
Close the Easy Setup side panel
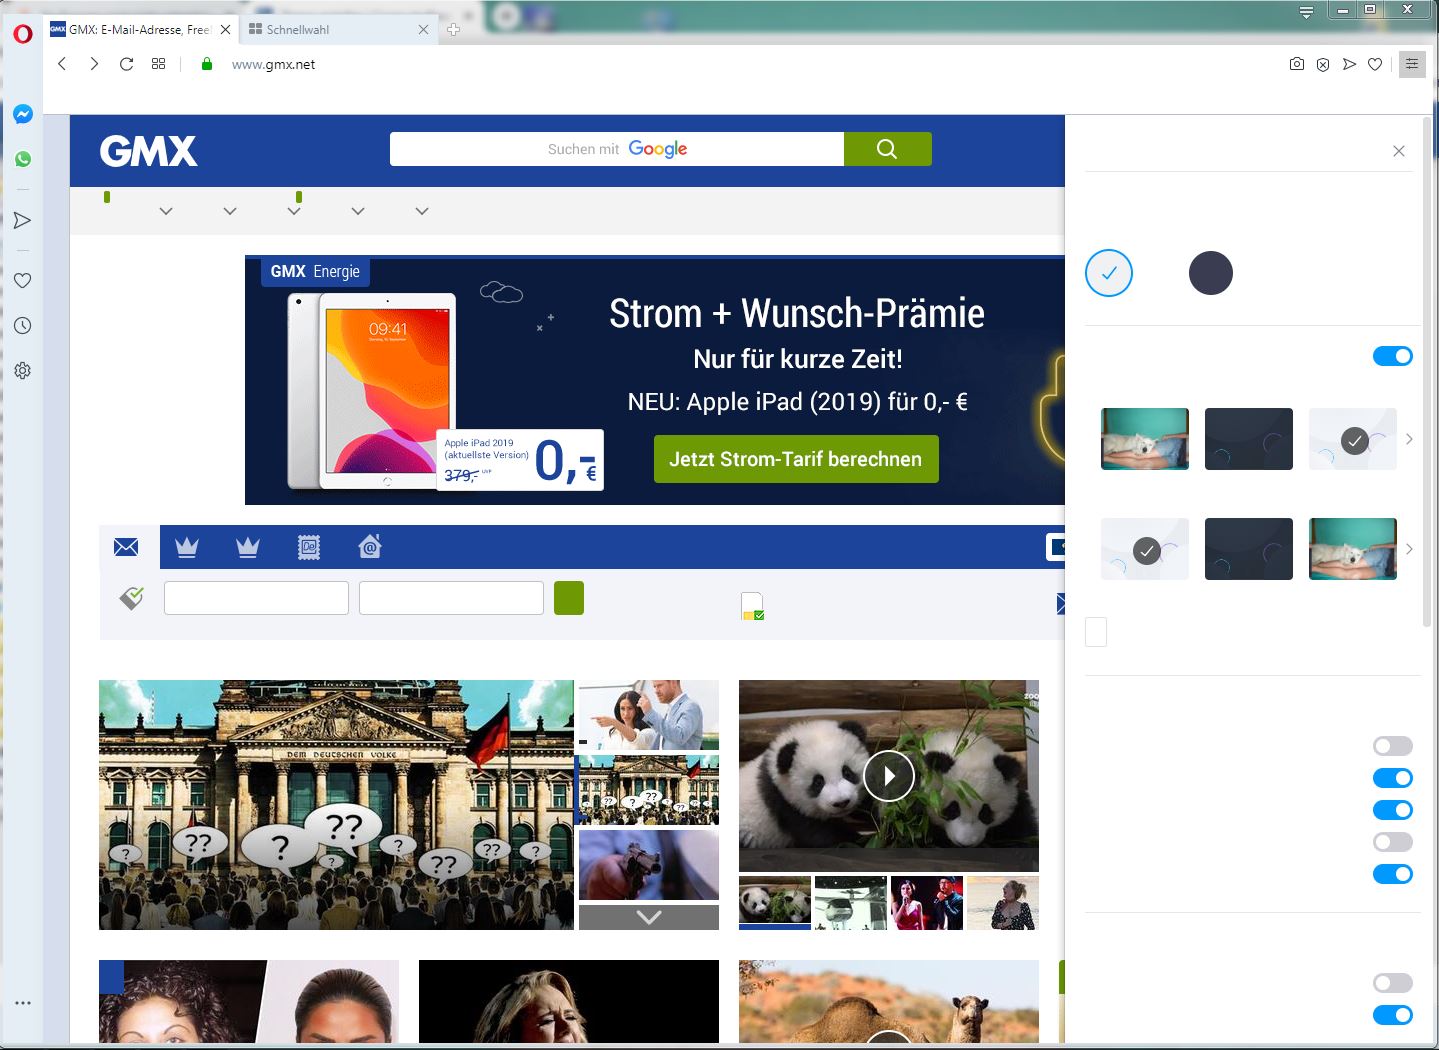[x=1399, y=151]
